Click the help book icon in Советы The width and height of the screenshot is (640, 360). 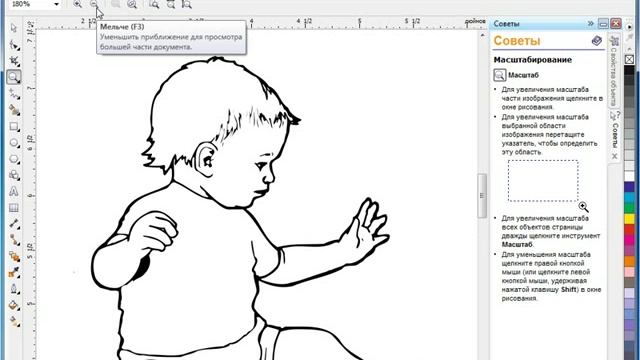pos(596,41)
